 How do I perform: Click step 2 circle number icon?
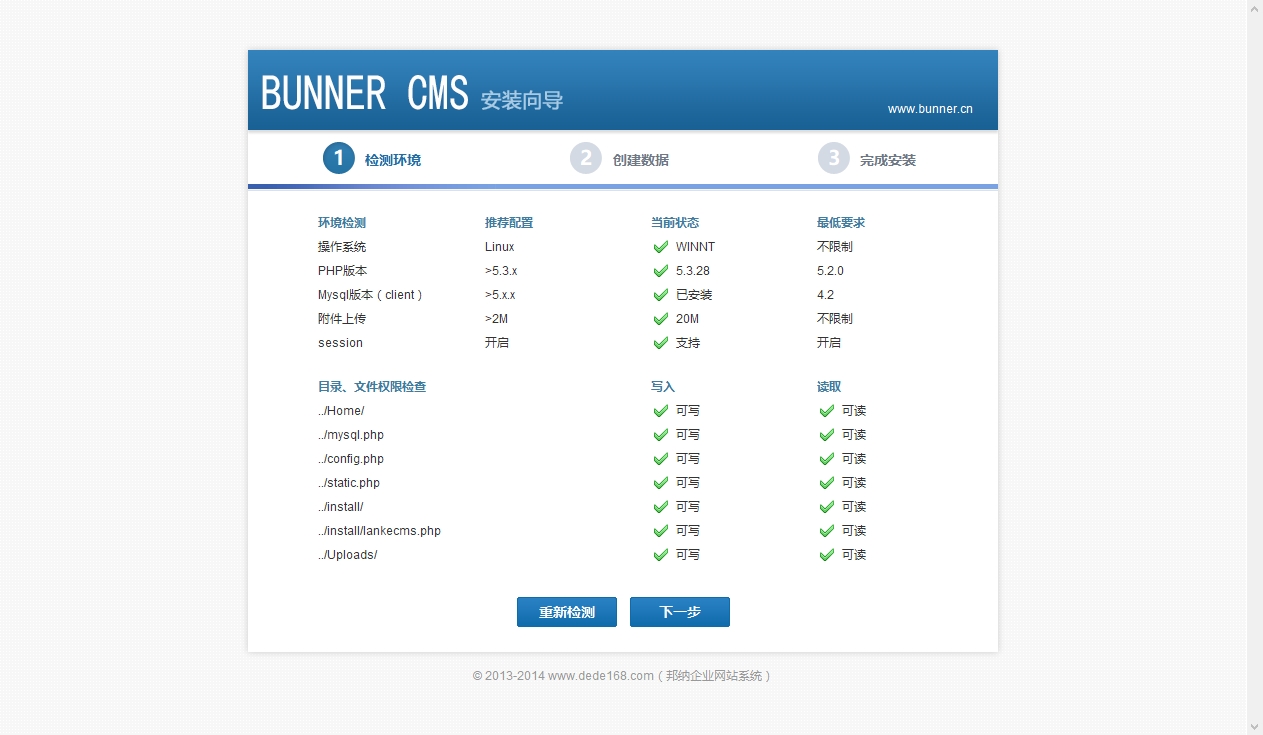pyautogui.click(x=586, y=158)
